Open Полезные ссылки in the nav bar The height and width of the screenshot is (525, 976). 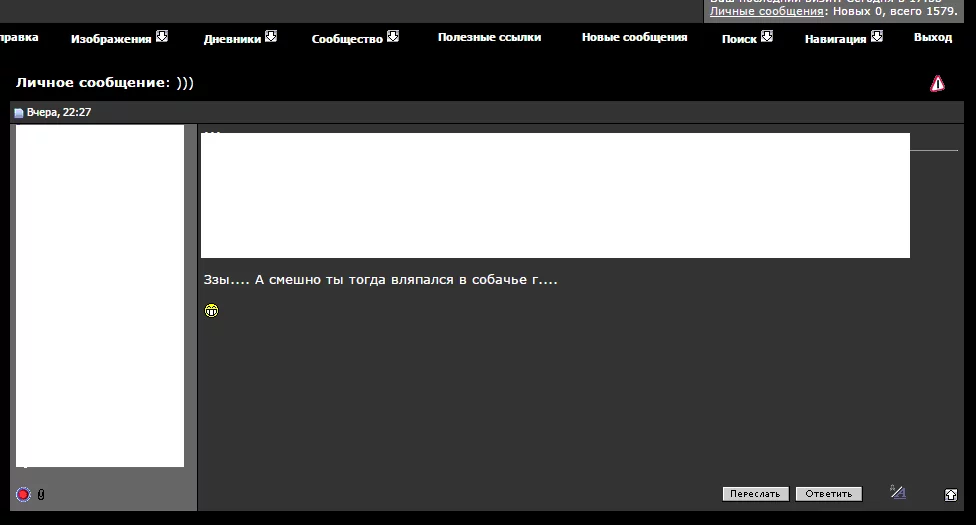489,37
